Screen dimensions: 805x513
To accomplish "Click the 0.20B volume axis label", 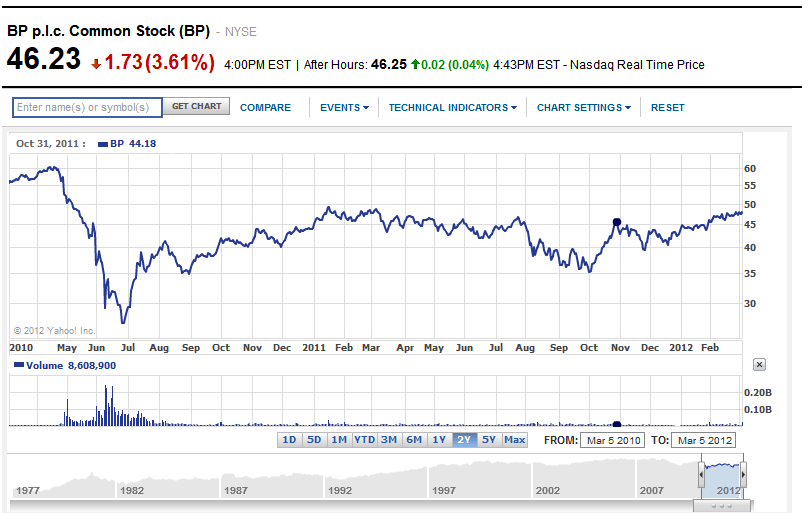I will point(758,393).
